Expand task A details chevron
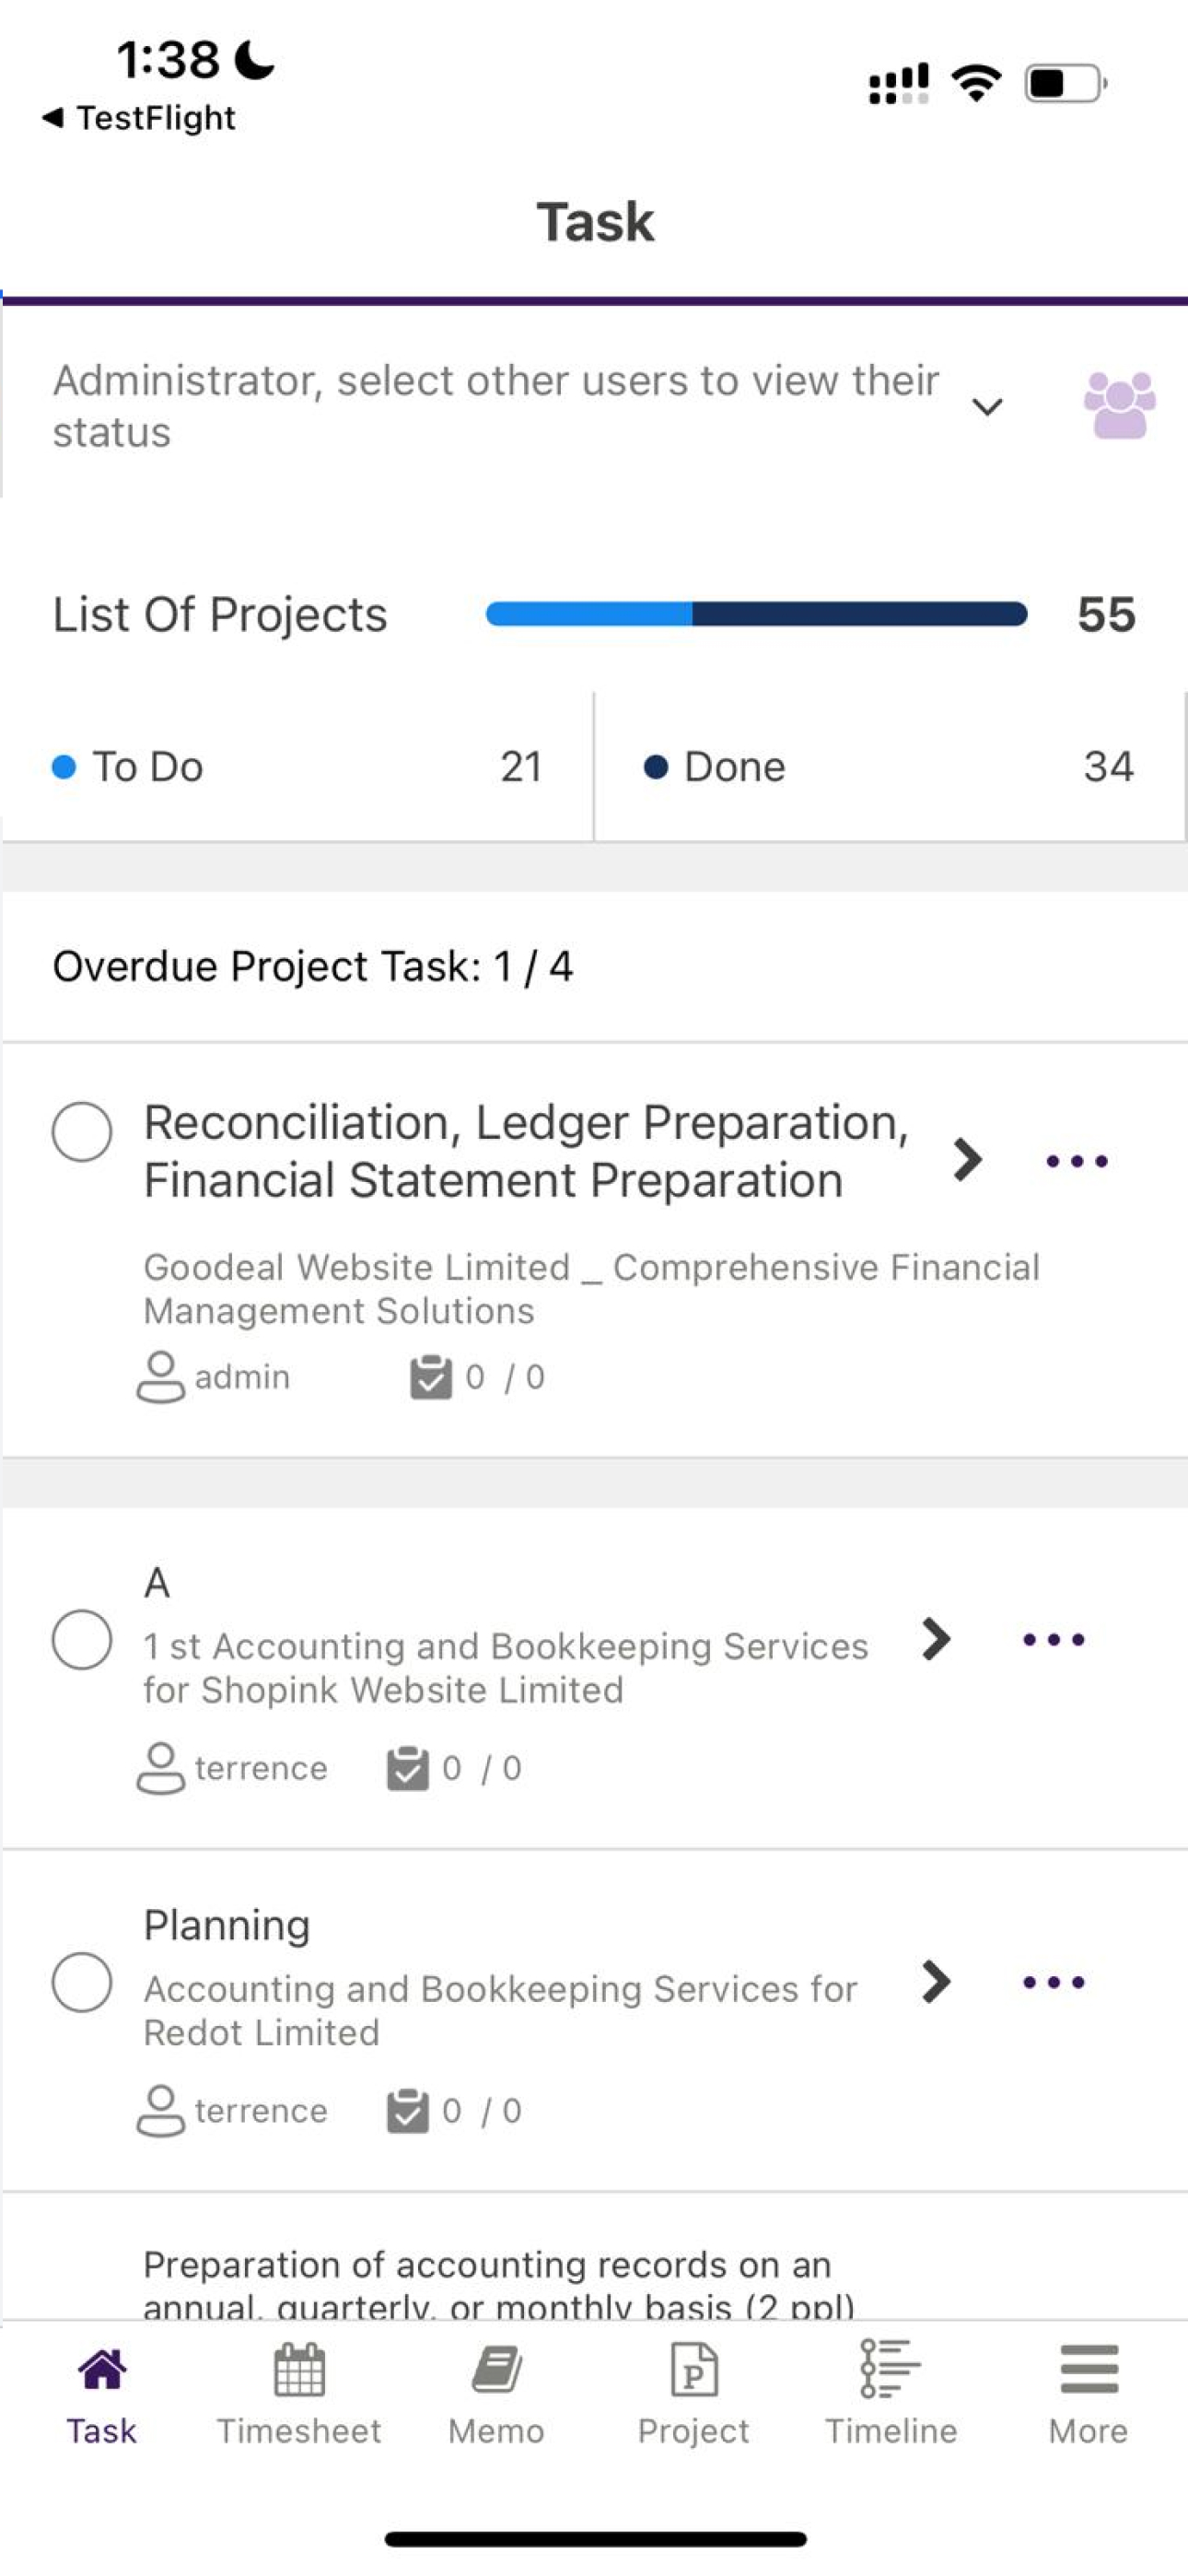 [x=935, y=1639]
